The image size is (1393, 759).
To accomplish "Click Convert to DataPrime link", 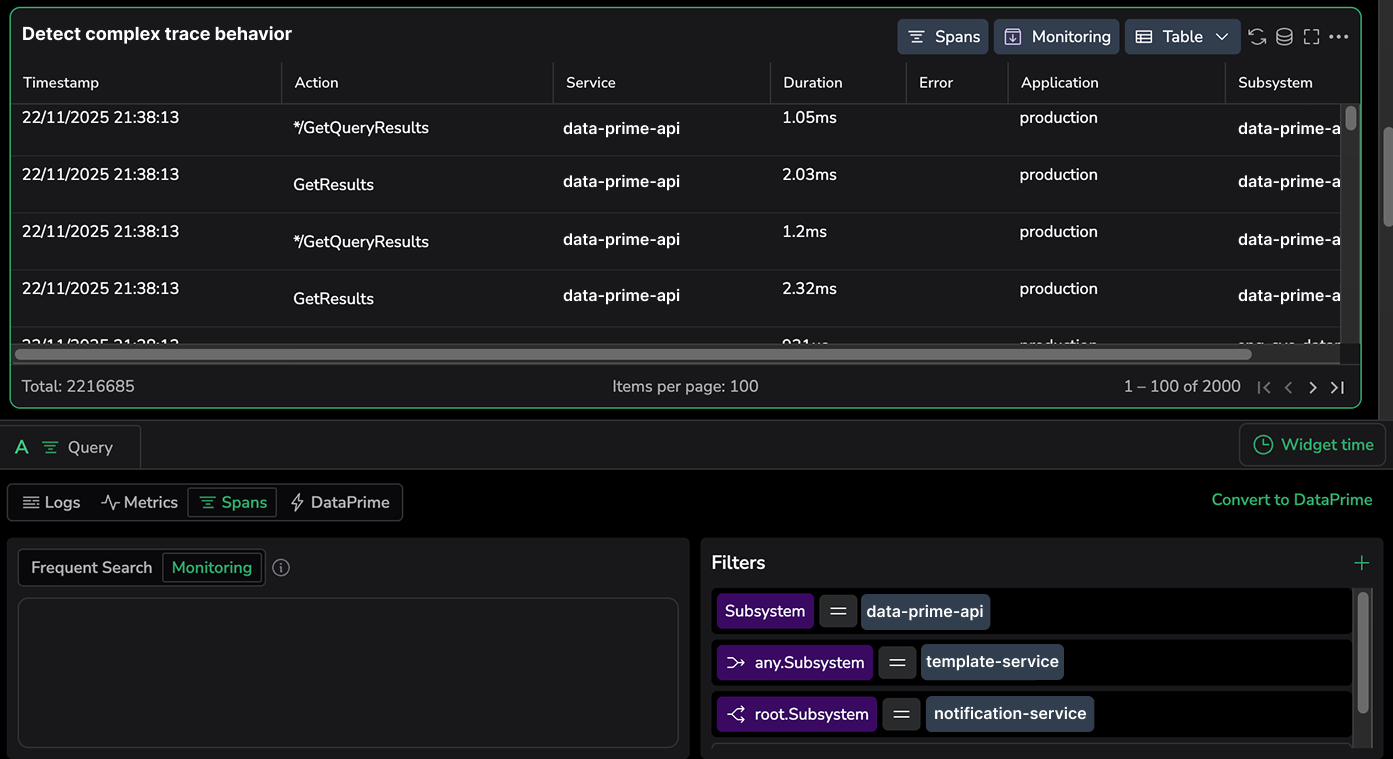I will tap(1291, 500).
